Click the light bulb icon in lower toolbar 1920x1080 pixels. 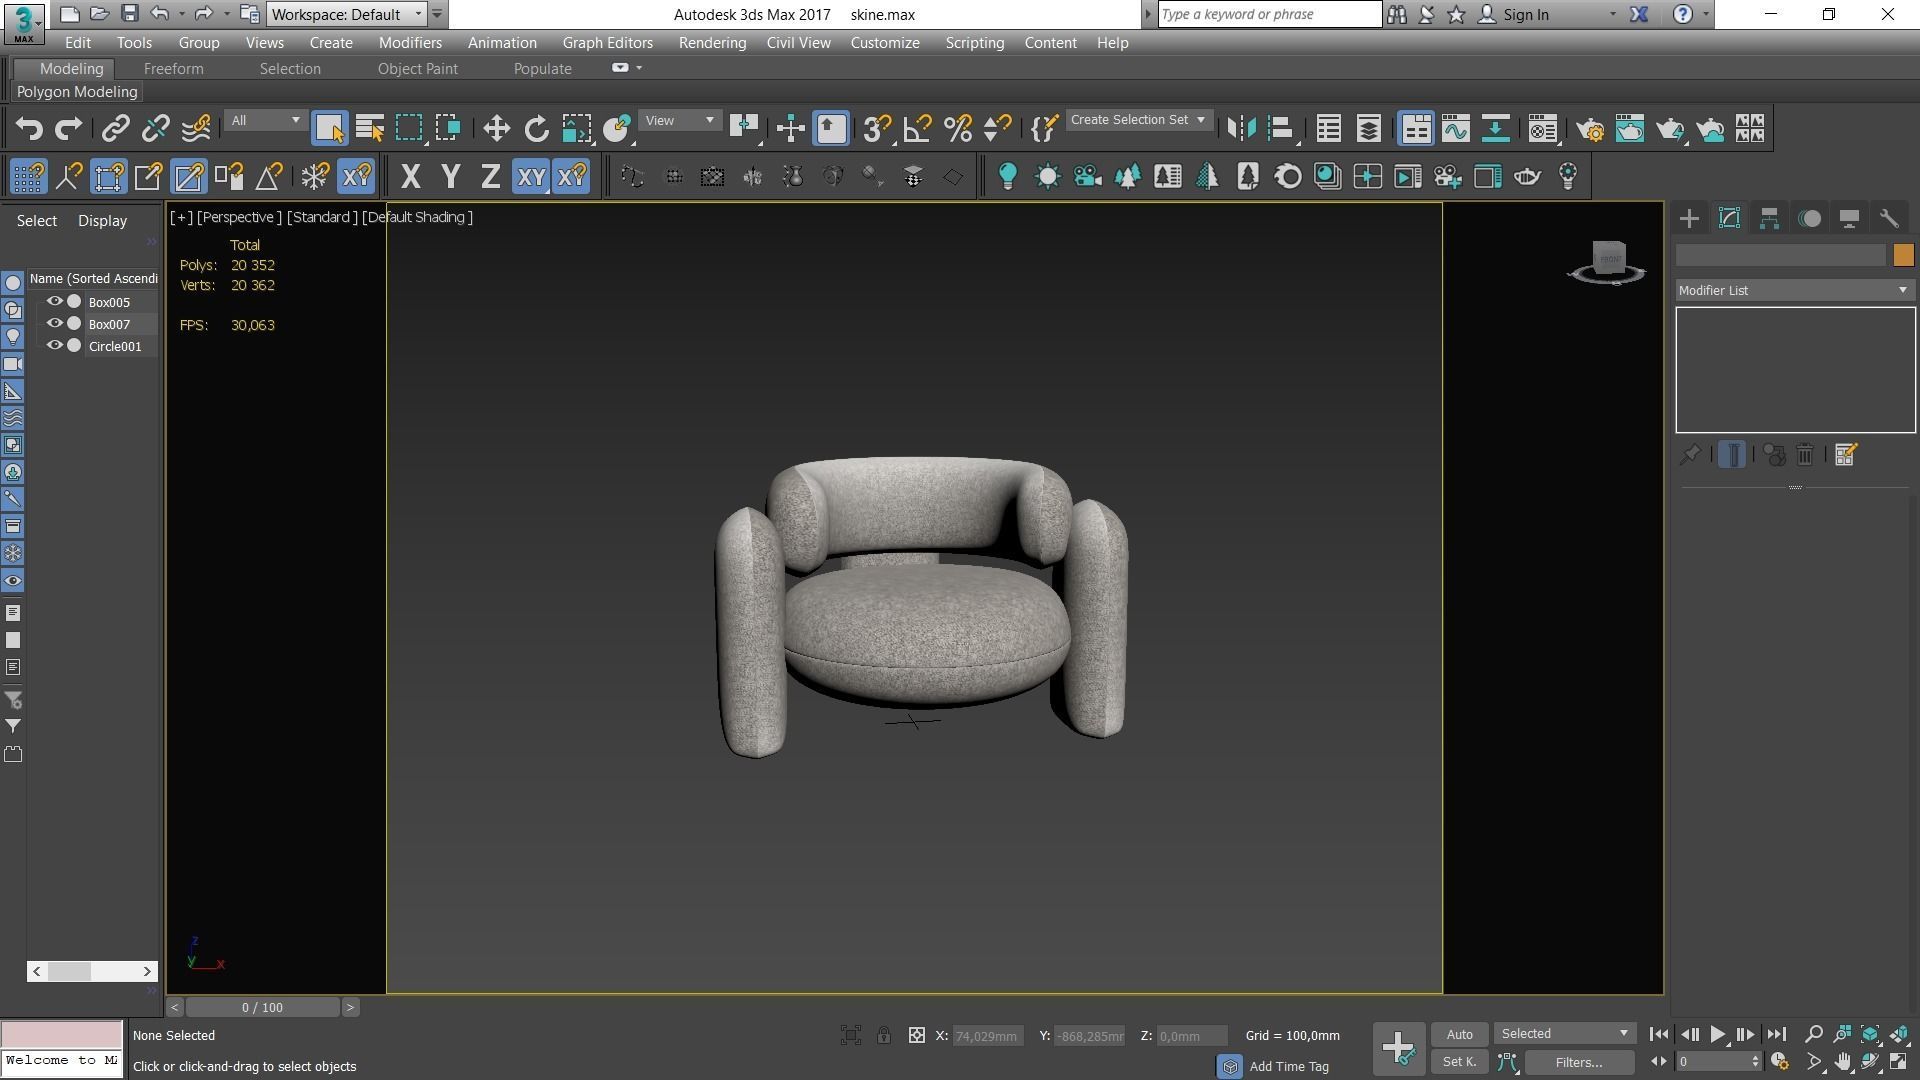[1007, 177]
